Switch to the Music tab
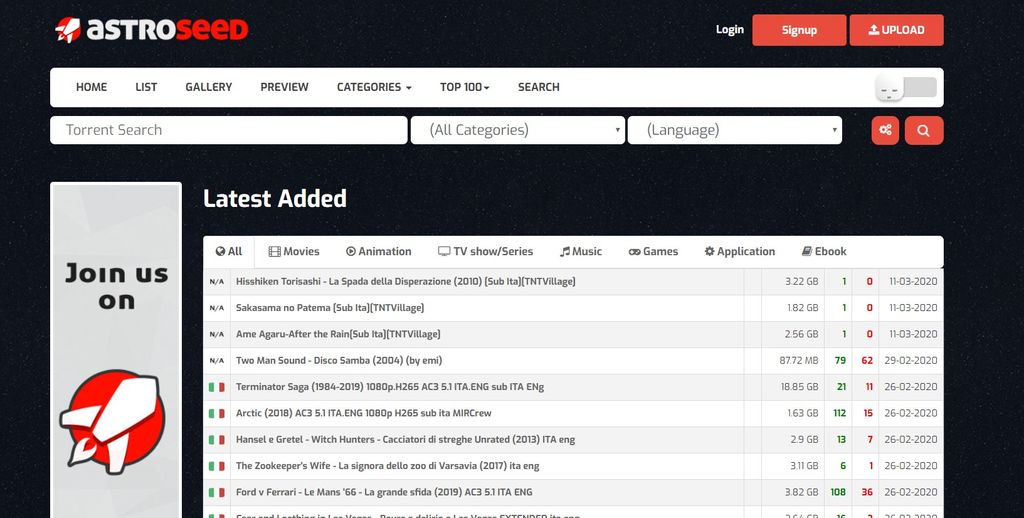Image resolution: width=1024 pixels, height=518 pixels. pos(581,251)
